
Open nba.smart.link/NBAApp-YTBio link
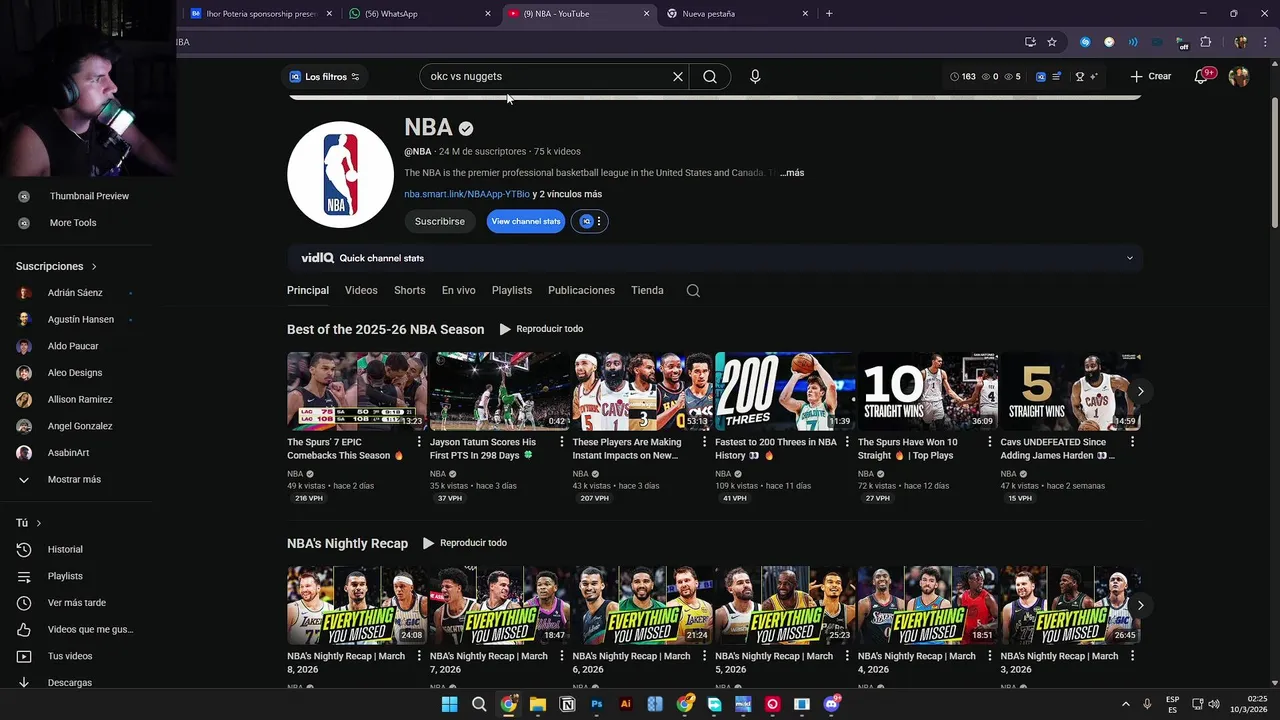tap(467, 194)
